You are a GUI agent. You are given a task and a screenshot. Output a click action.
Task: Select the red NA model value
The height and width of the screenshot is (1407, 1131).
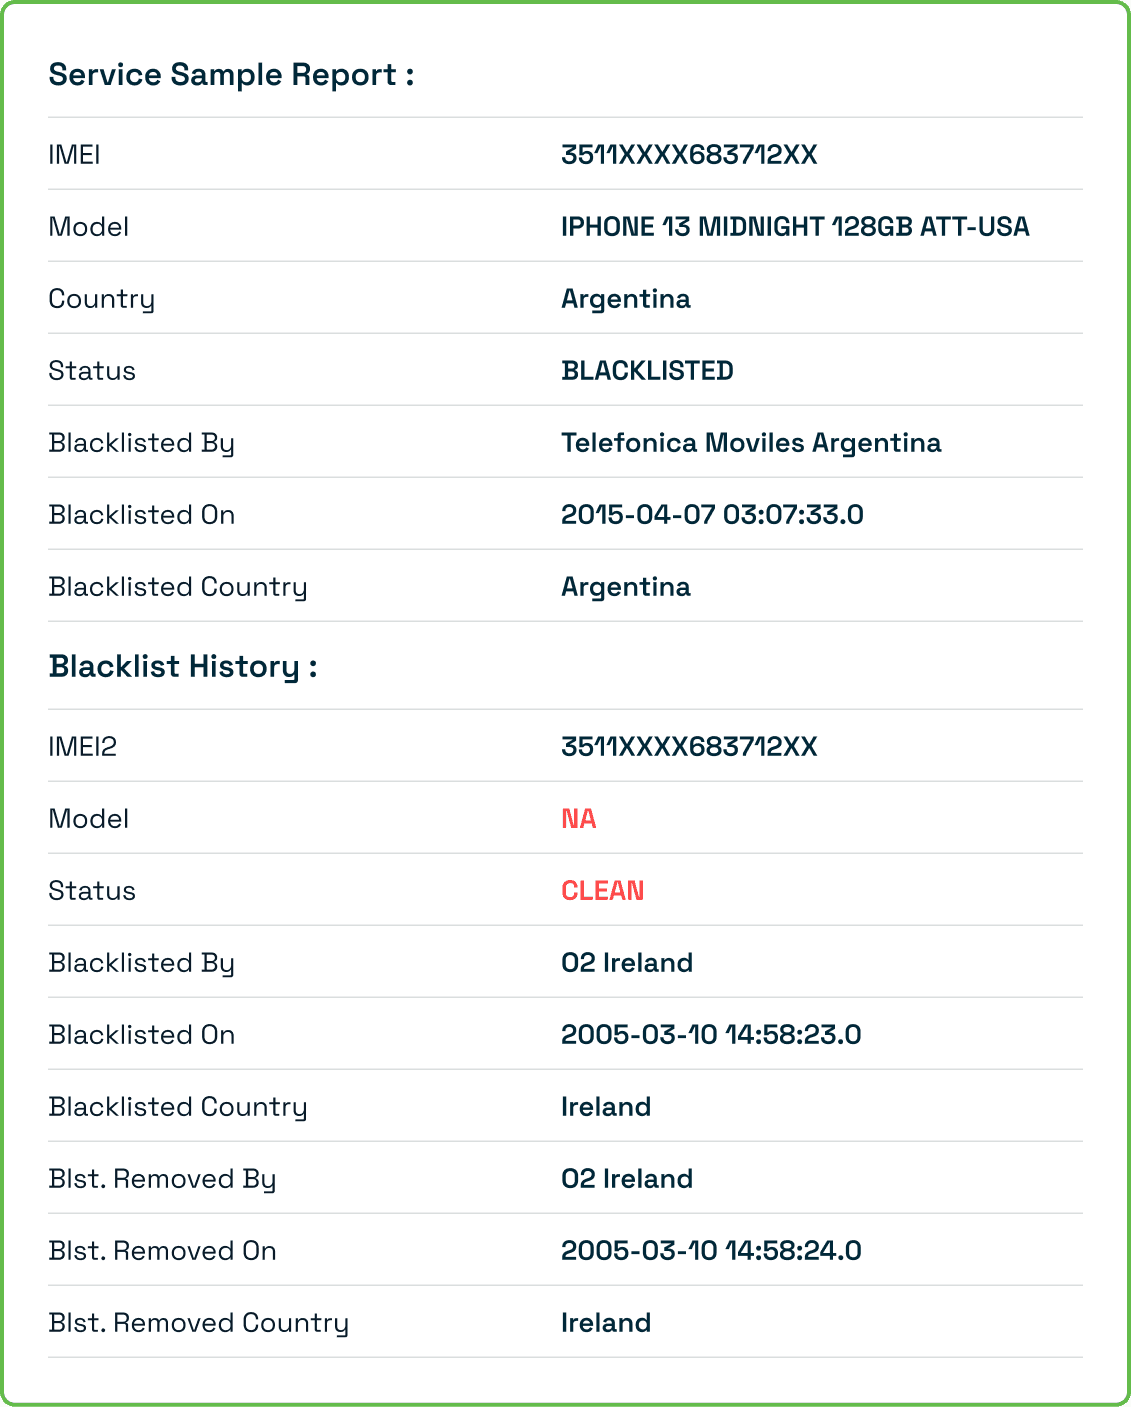coord(579,819)
